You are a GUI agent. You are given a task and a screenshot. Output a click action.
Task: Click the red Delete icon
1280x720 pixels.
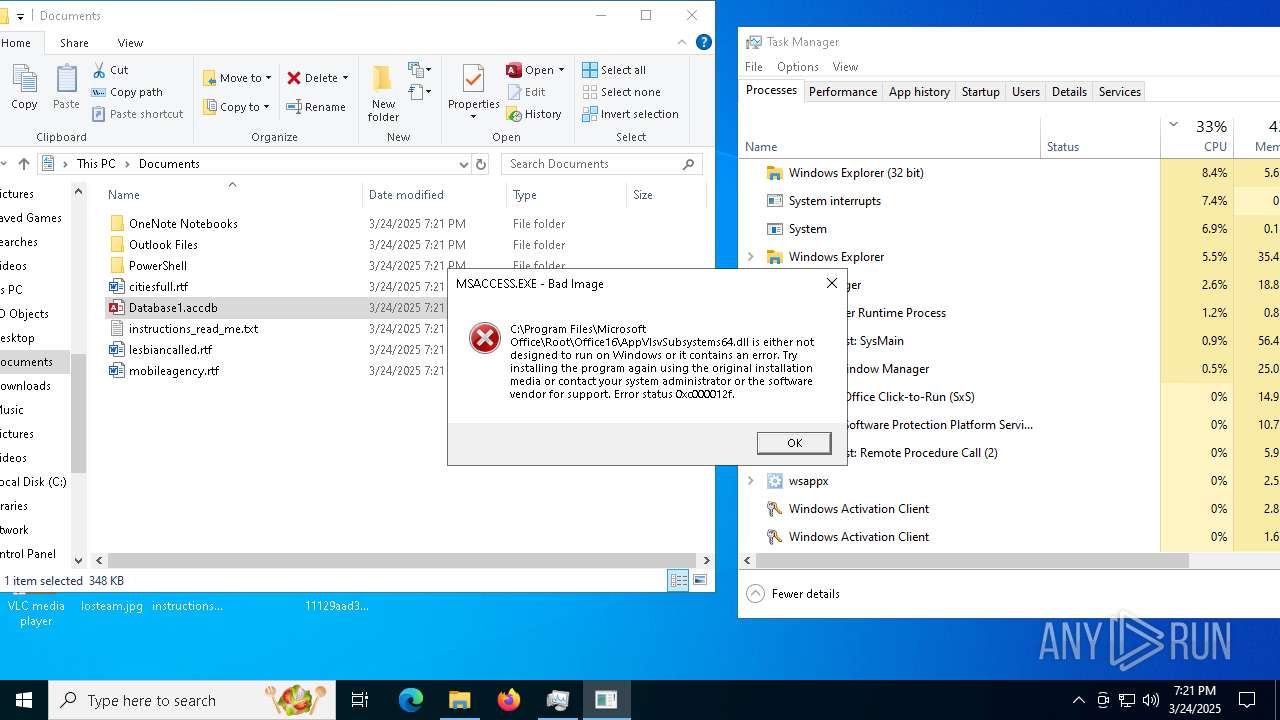pos(294,78)
